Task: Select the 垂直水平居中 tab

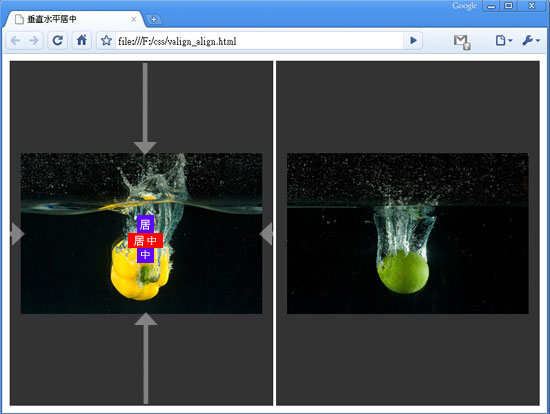Action: (x=74, y=19)
